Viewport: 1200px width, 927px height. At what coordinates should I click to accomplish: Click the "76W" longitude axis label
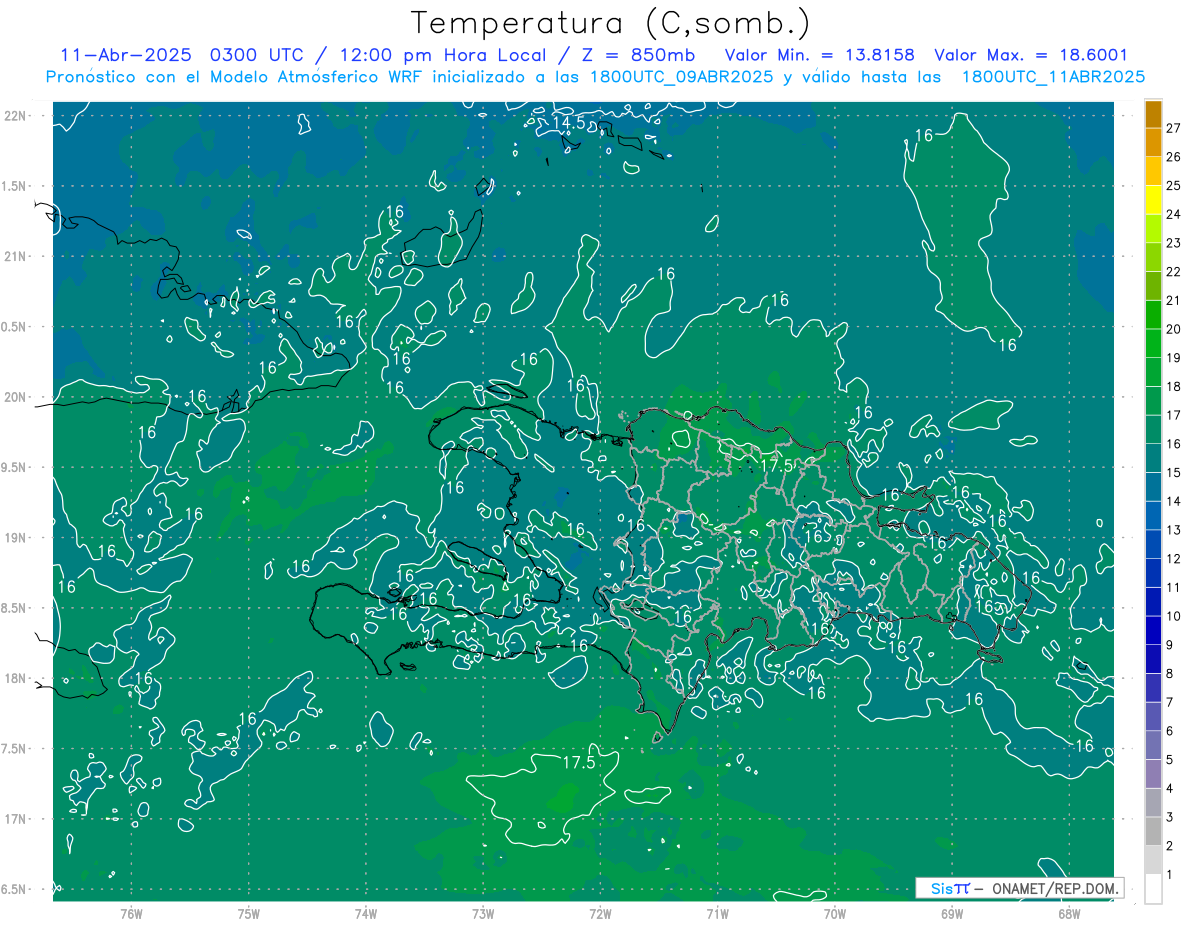click(131, 913)
